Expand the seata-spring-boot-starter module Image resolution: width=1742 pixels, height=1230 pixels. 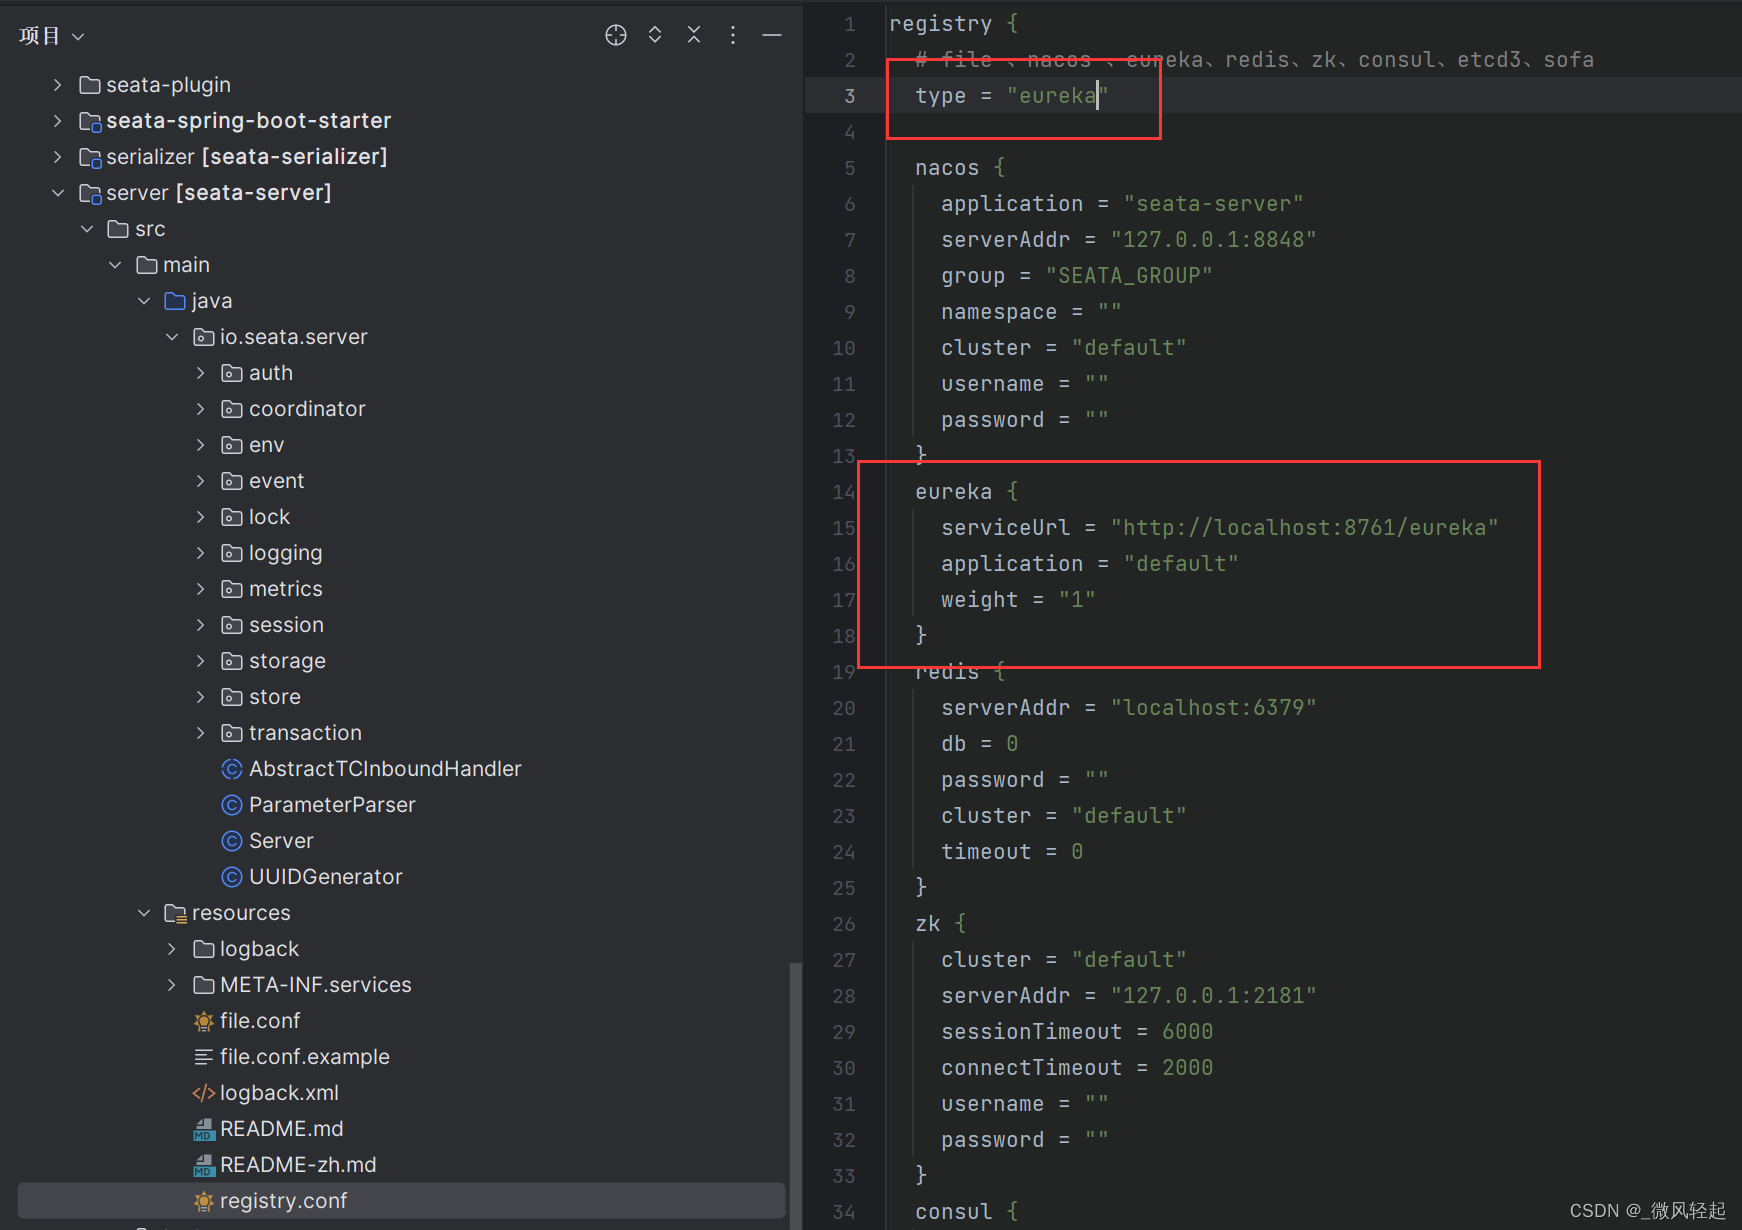click(58, 121)
